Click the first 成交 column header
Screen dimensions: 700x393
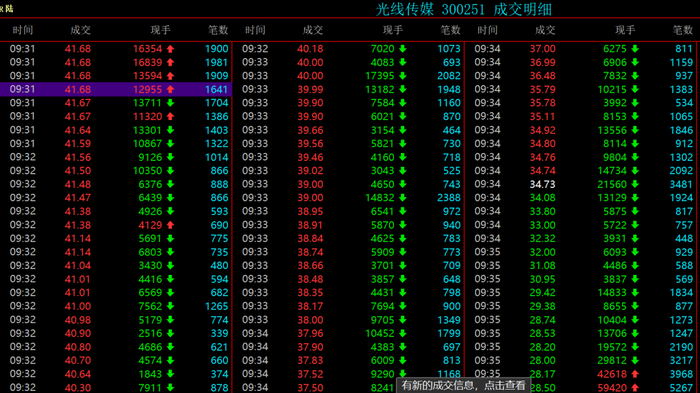click(80, 30)
